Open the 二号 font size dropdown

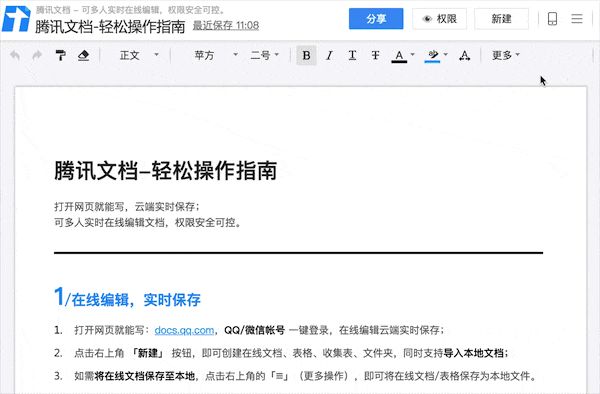pos(264,55)
